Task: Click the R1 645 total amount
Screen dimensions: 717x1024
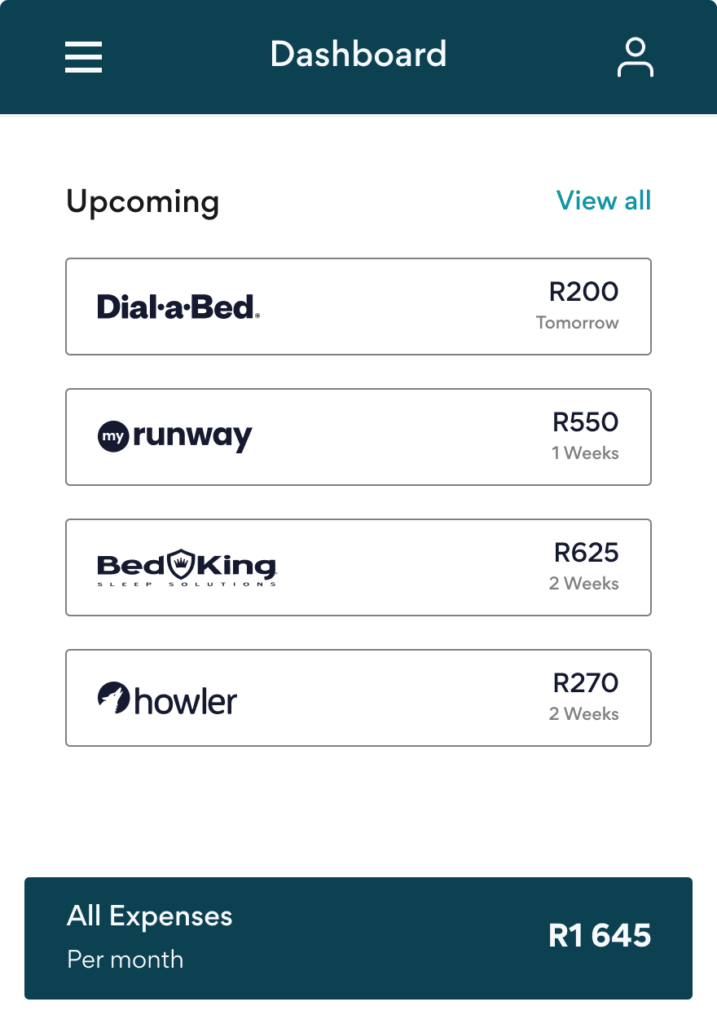Action: [599, 936]
